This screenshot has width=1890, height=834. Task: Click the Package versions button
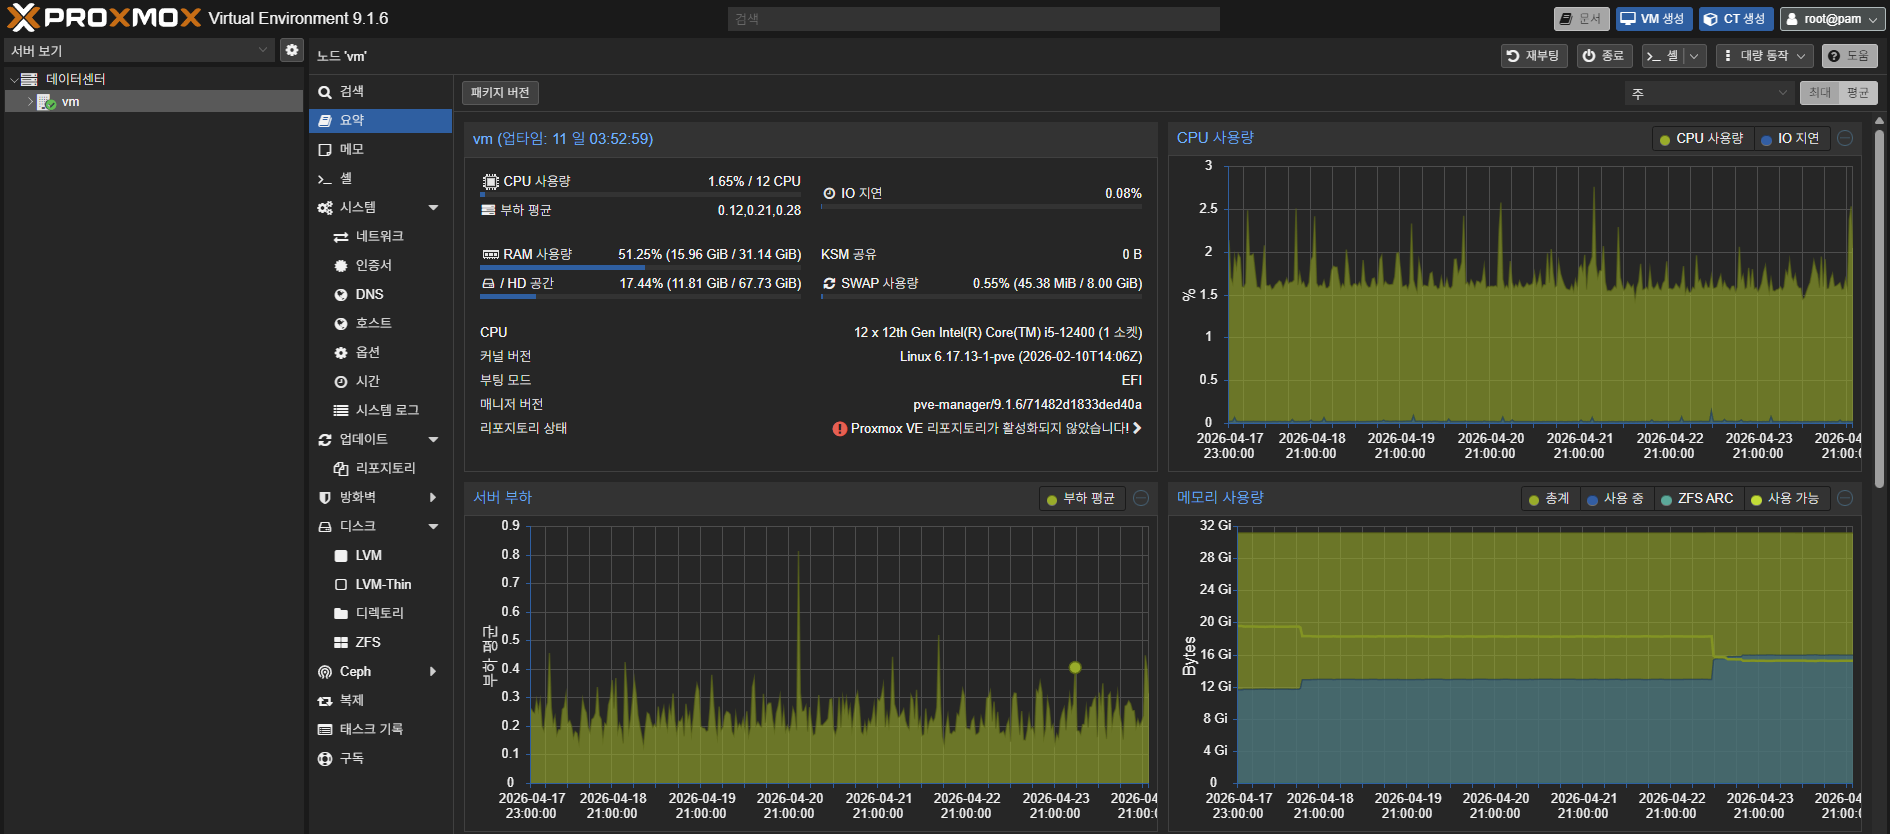point(500,93)
